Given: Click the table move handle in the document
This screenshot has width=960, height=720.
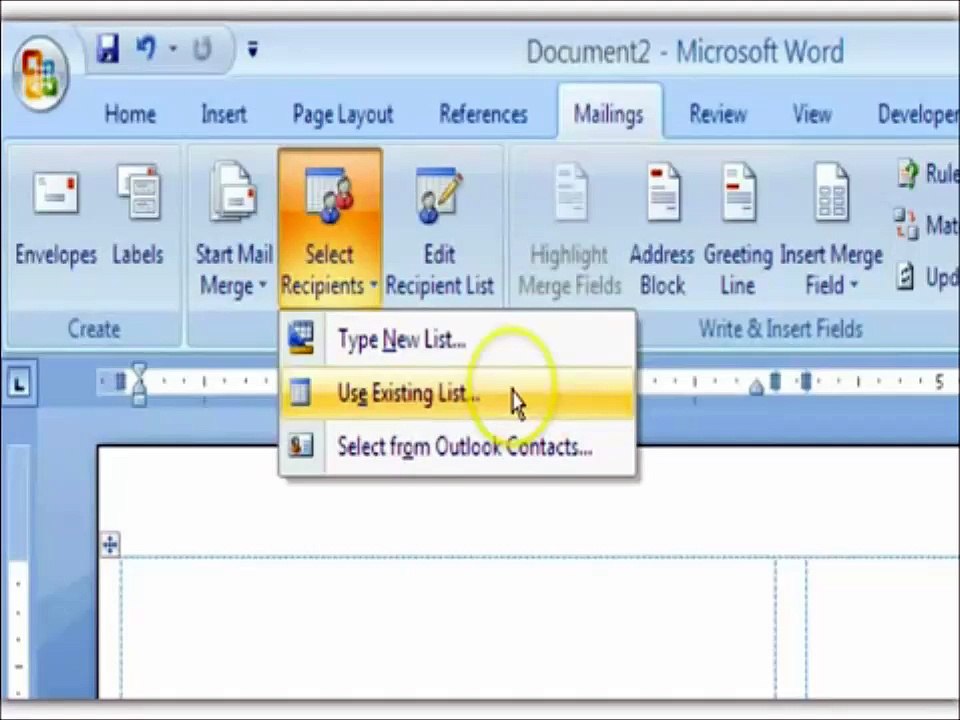Looking at the screenshot, I should 110,544.
